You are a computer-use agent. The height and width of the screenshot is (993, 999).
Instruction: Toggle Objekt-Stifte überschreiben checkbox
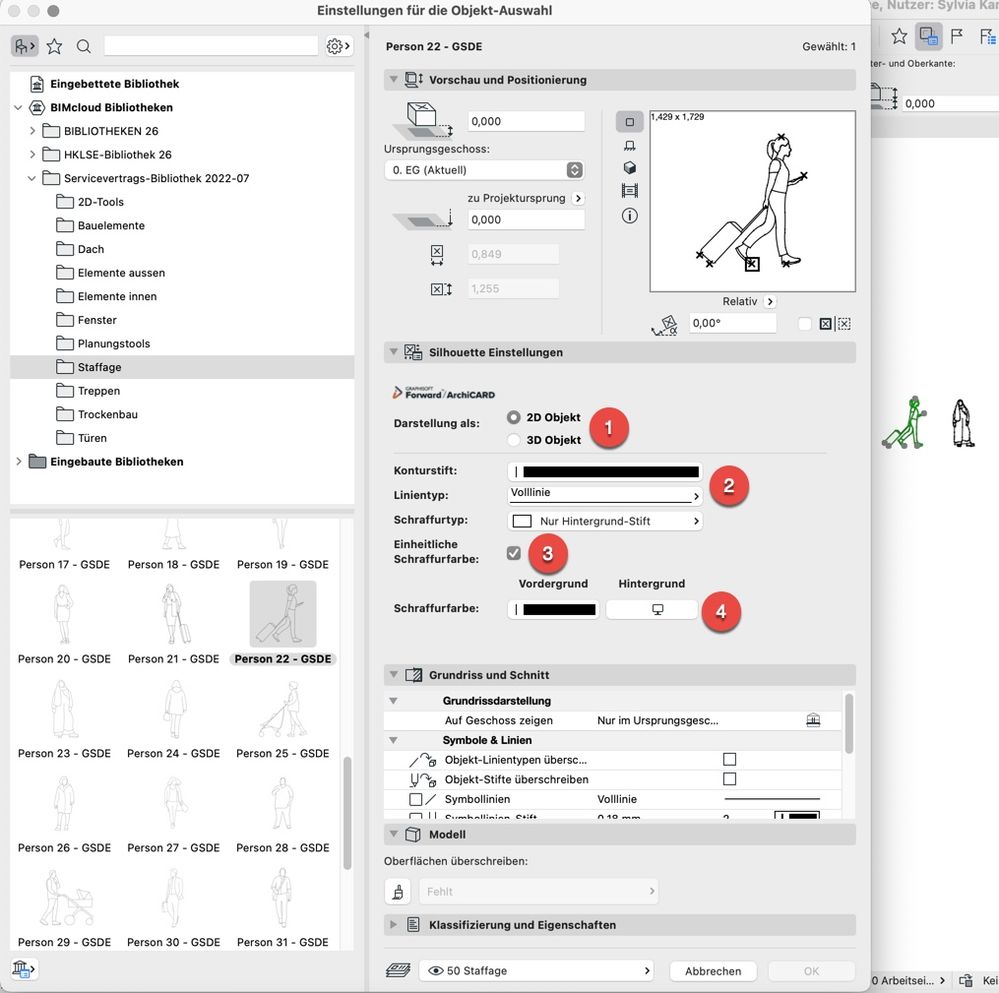point(729,779)
